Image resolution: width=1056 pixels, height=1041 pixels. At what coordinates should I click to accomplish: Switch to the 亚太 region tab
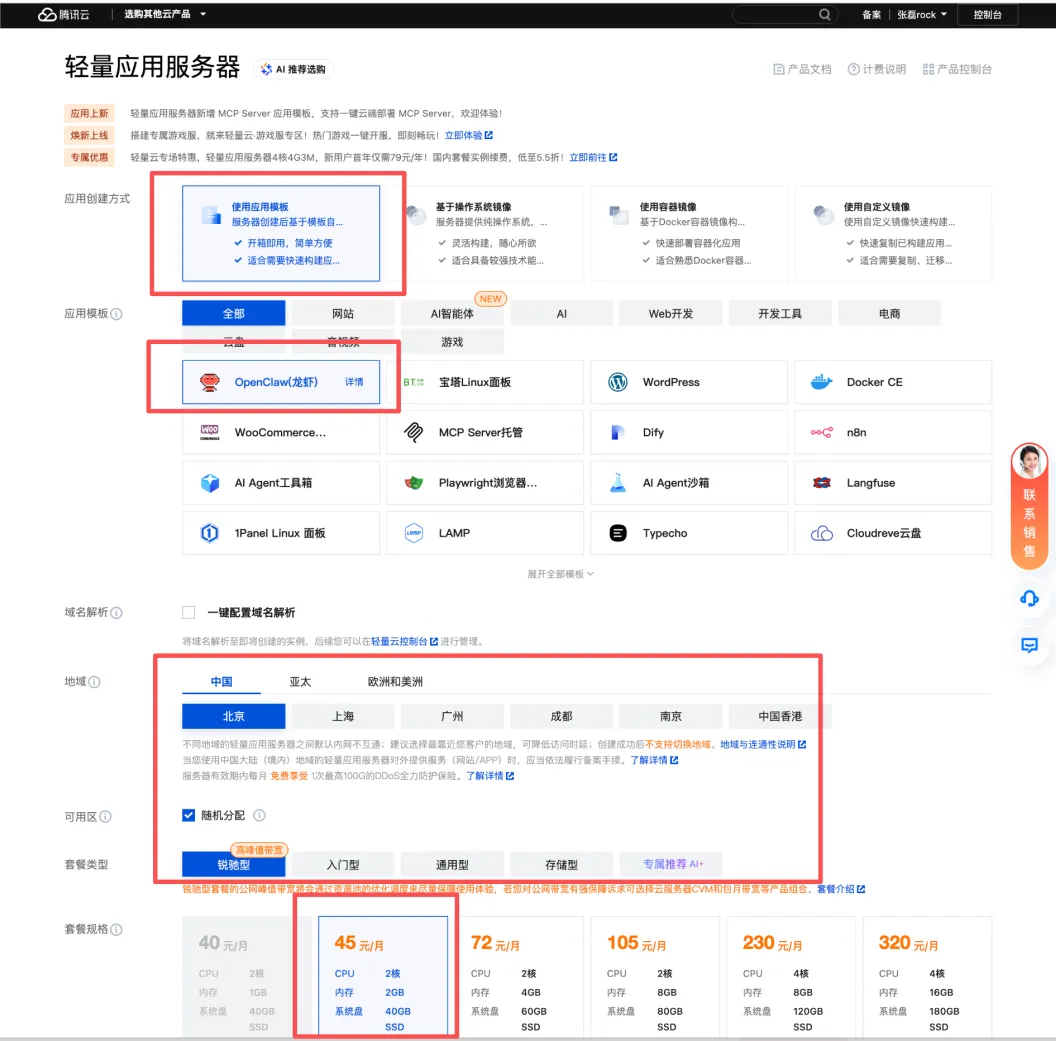[300, 681]
